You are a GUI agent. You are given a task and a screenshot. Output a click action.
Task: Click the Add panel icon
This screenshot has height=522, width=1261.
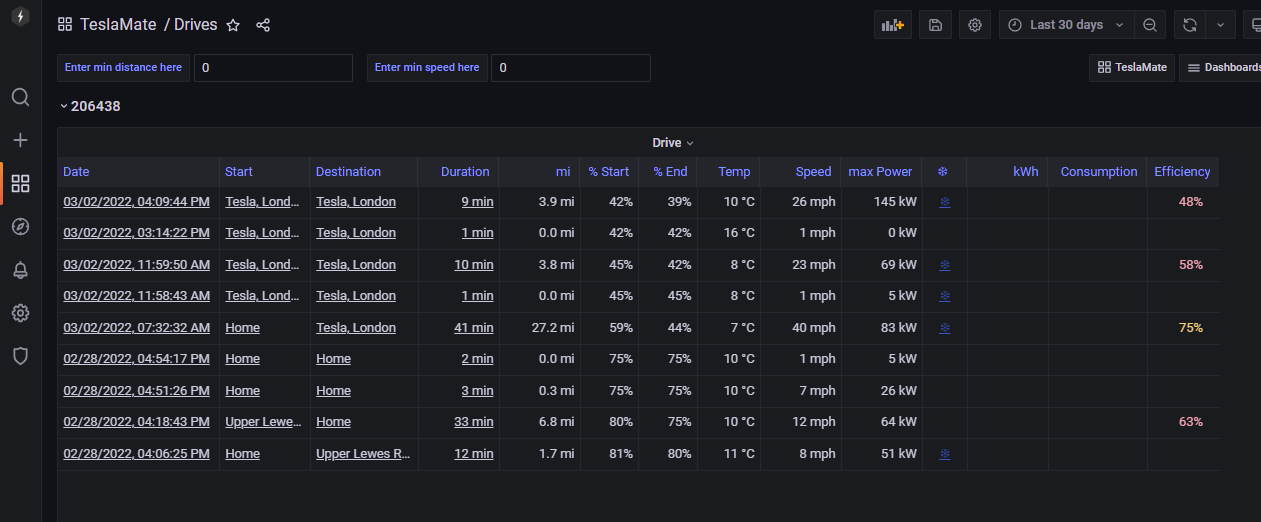(x=892, y=25)
